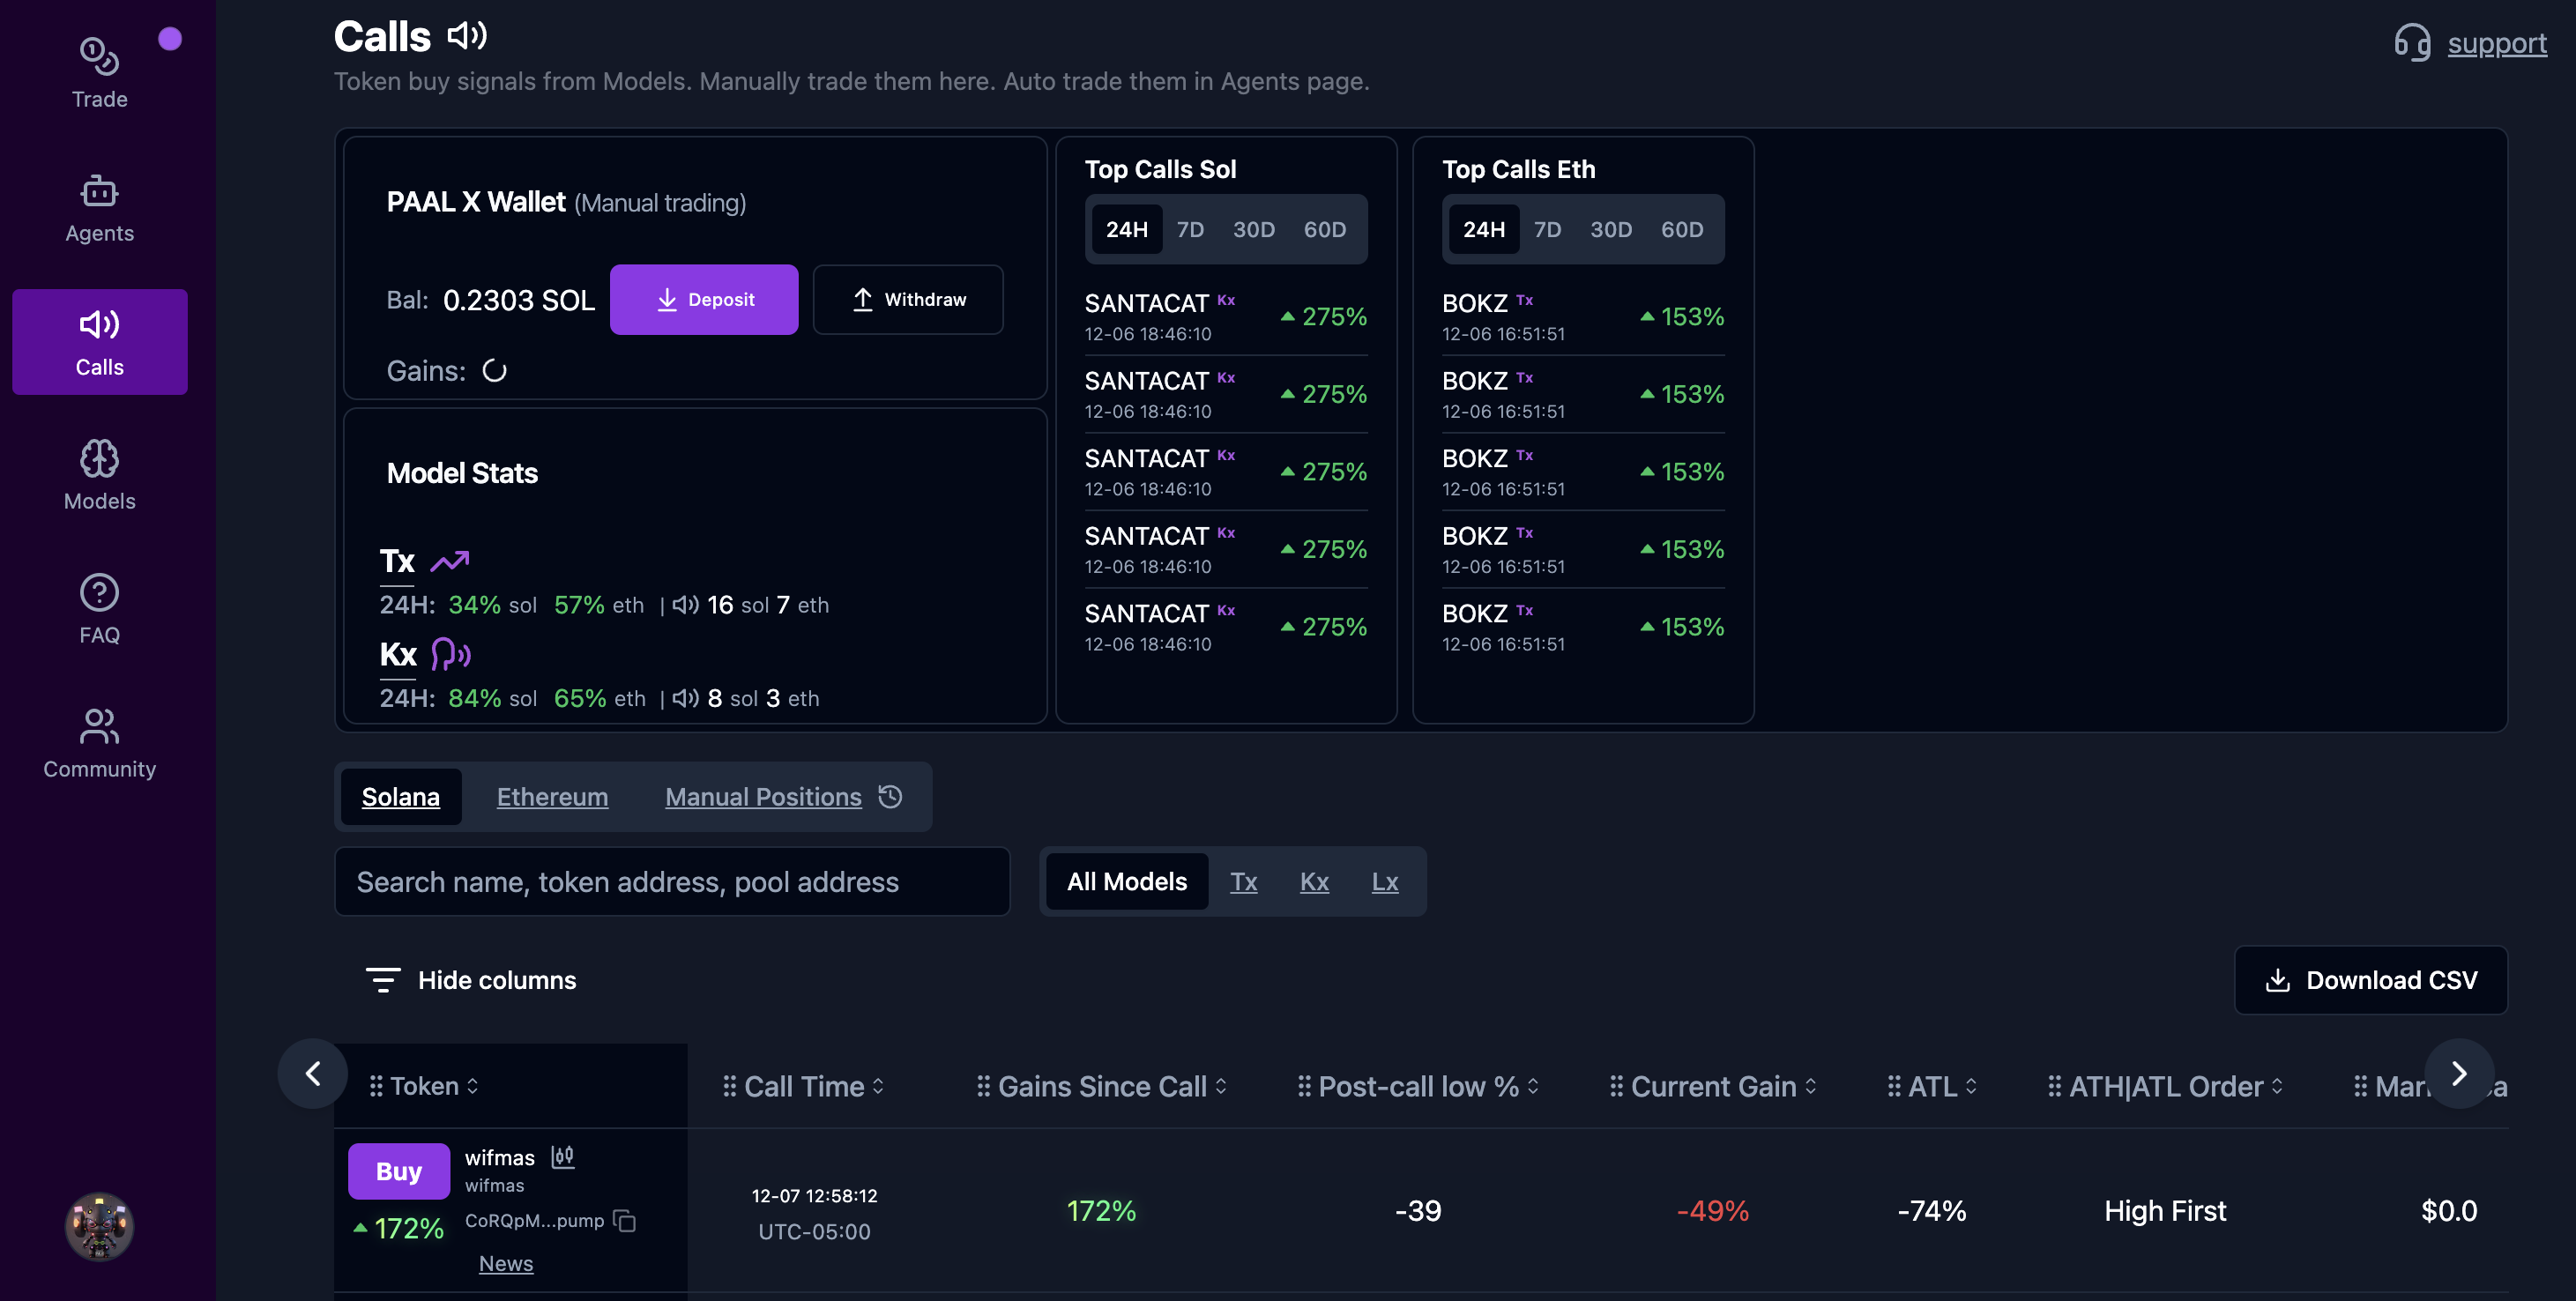Copy the wifmas token address
2576x1301 pixels.
[x=625, y=1221]
